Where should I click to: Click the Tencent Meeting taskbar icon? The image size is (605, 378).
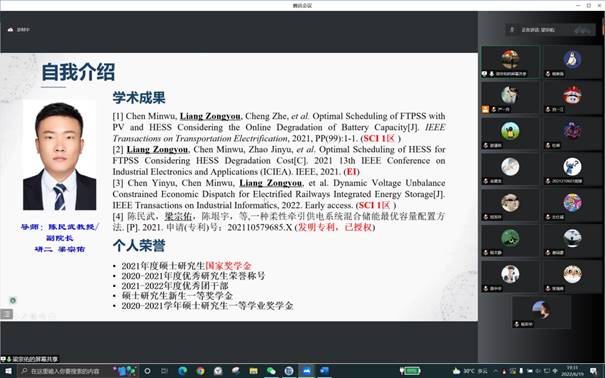307,371
